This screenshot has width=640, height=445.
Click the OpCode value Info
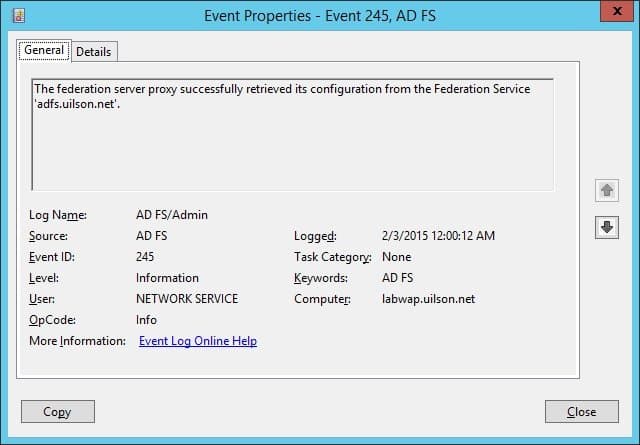146,320
